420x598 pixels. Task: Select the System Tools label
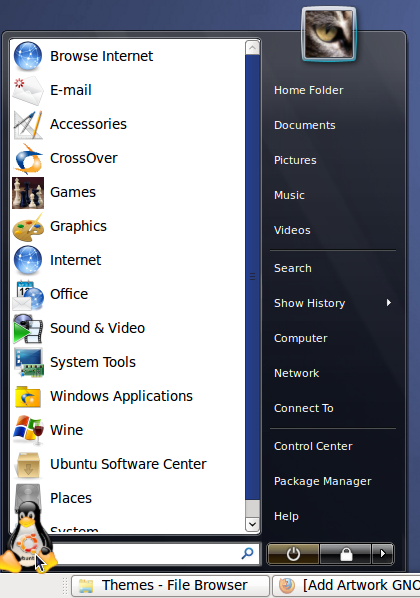[x=93, y=362]
